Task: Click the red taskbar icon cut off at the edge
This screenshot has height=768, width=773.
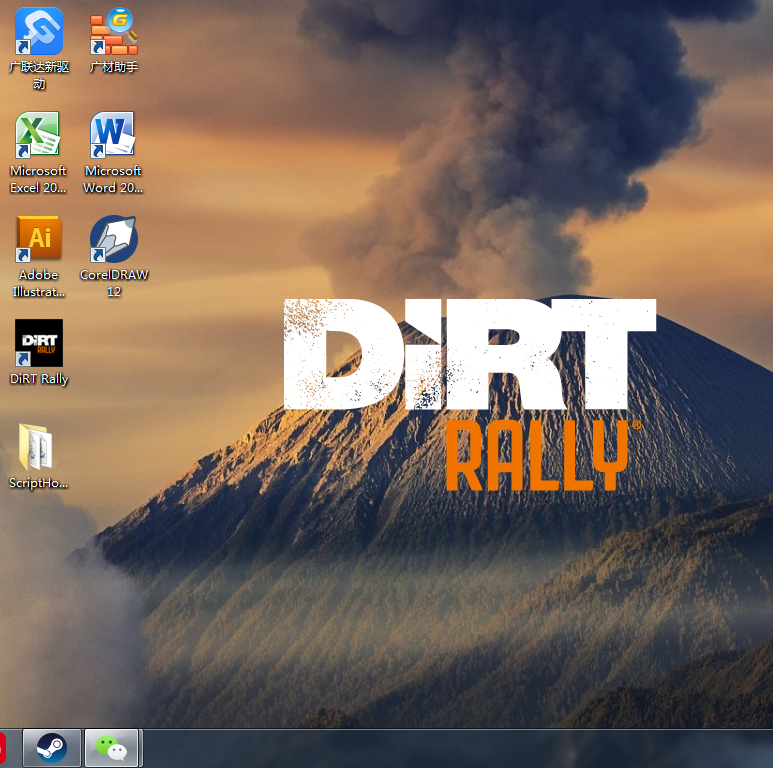Action: pos(2,748)
